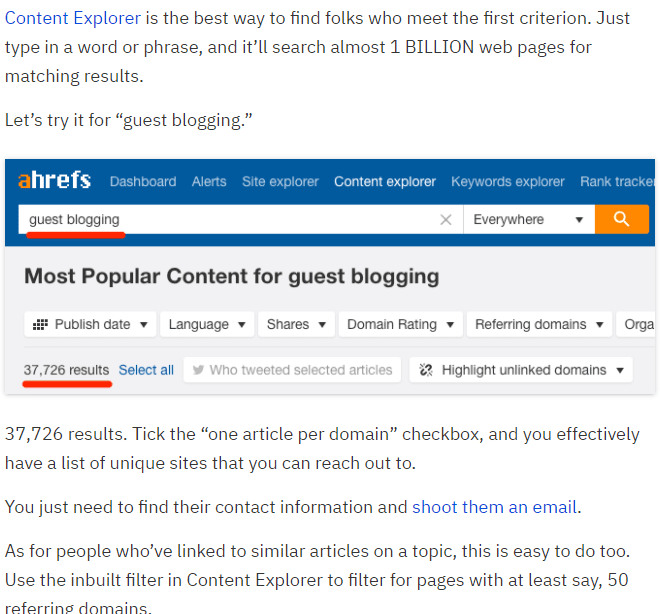Expand the Domain Rating filter

[399, 325]
